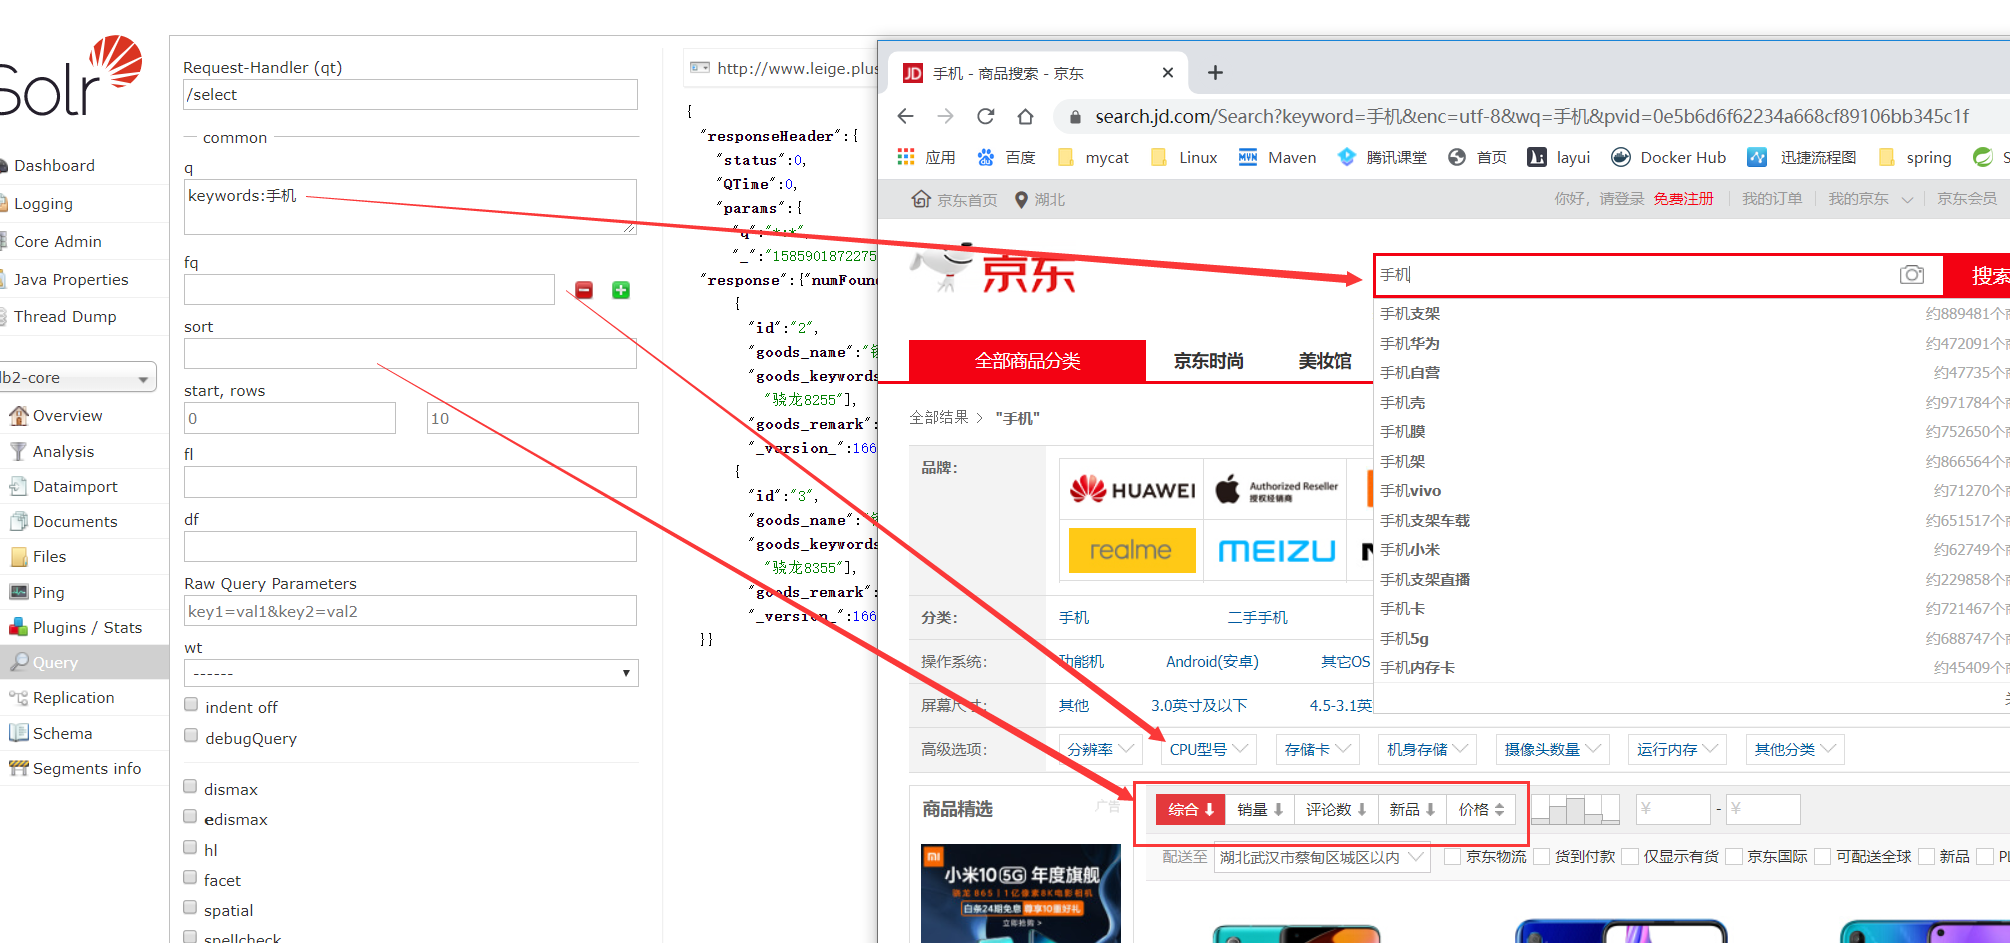Open the browser home page

(x=1025, y=116)
